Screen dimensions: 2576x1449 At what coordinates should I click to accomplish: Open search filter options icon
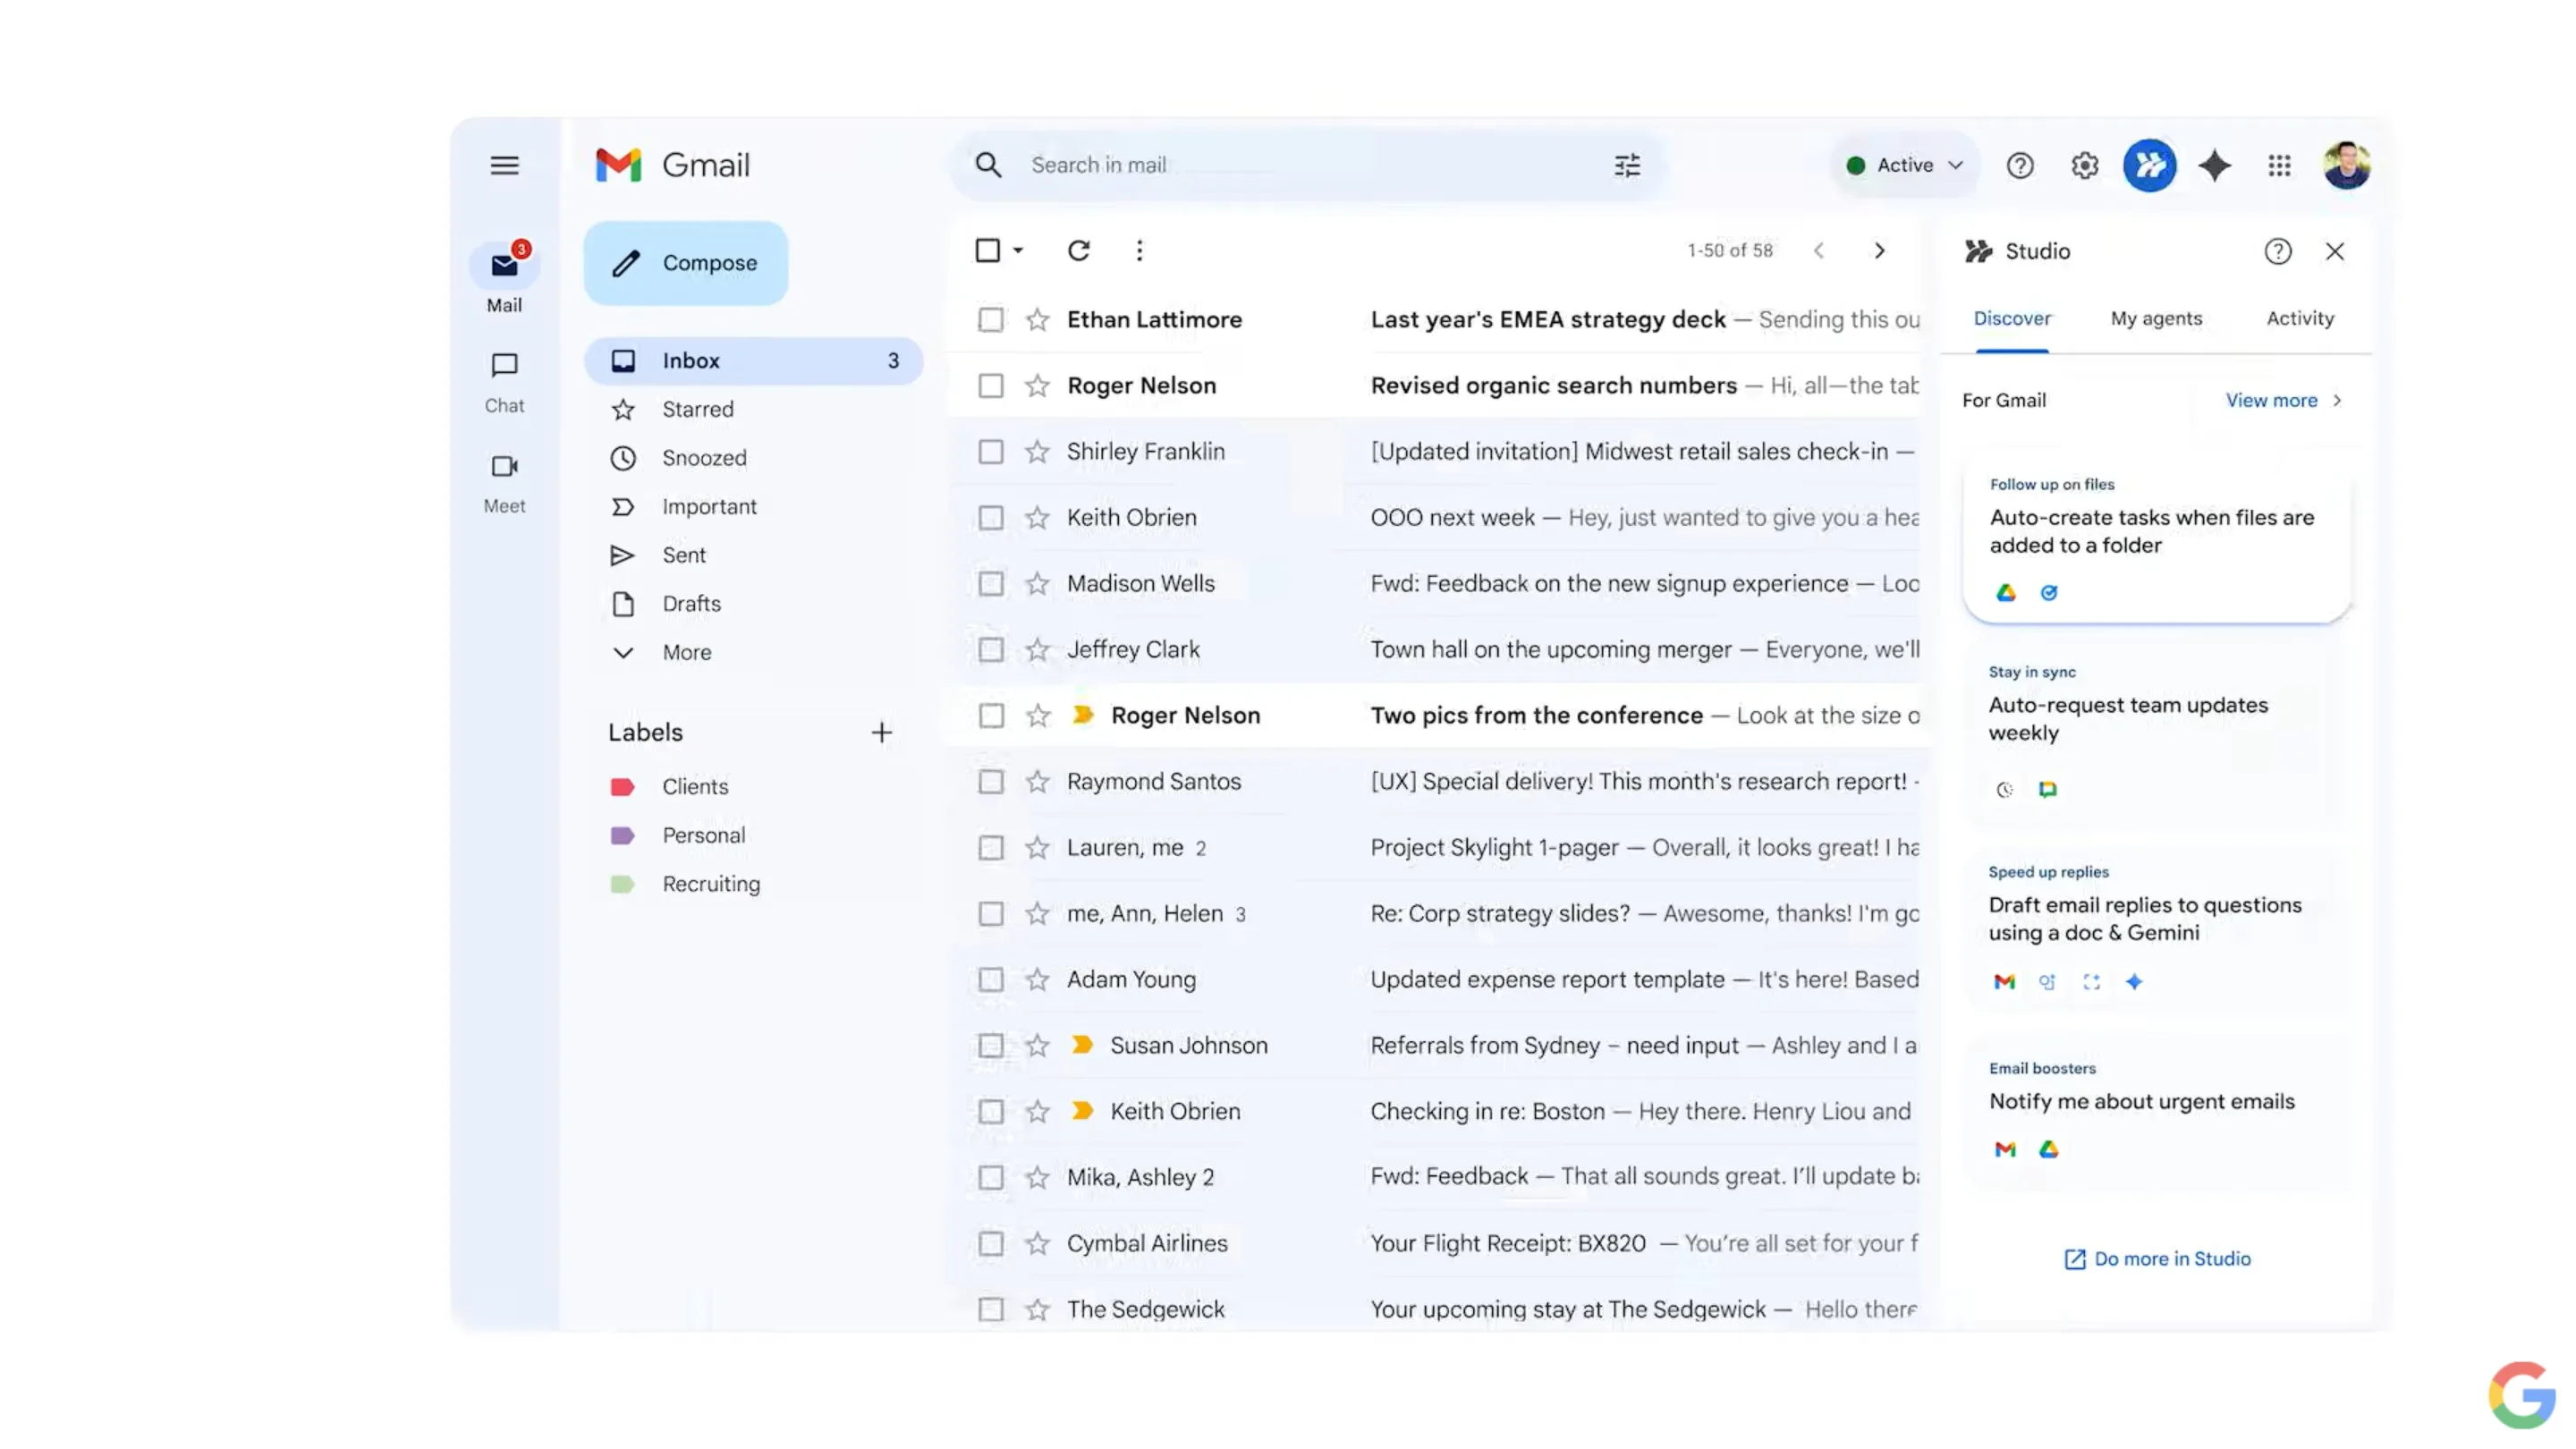point(1627,165)
